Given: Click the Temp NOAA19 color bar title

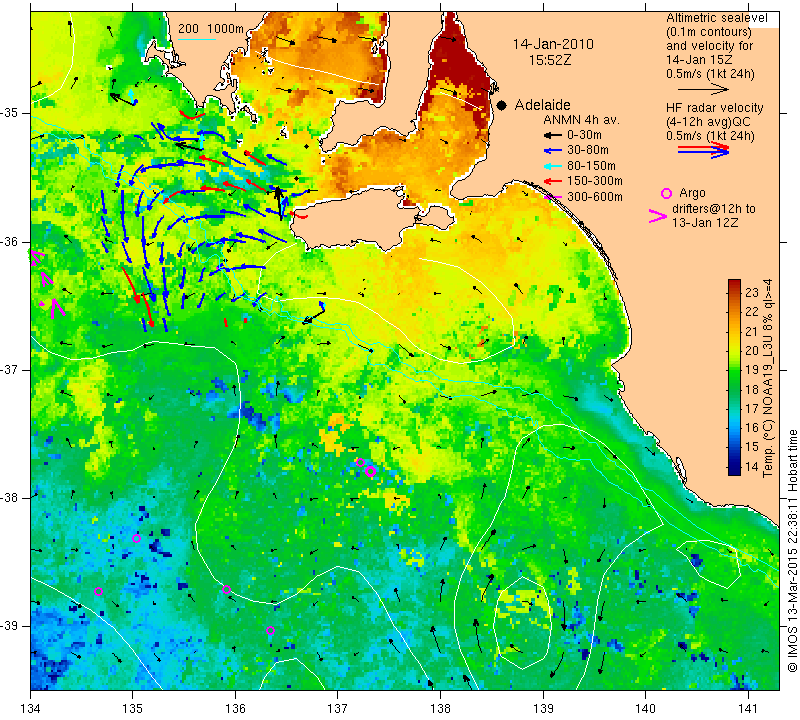Looking at the screenshot, I should tap(768, 378).
